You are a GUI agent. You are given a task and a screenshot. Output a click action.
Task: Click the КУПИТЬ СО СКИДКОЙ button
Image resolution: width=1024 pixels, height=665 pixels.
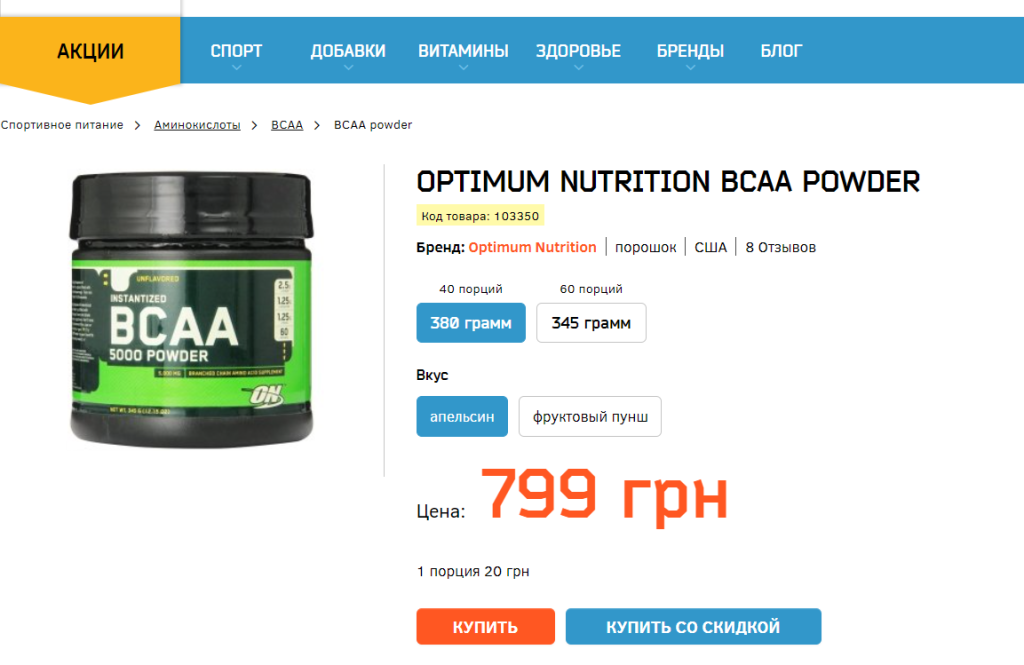coord(693,626)
